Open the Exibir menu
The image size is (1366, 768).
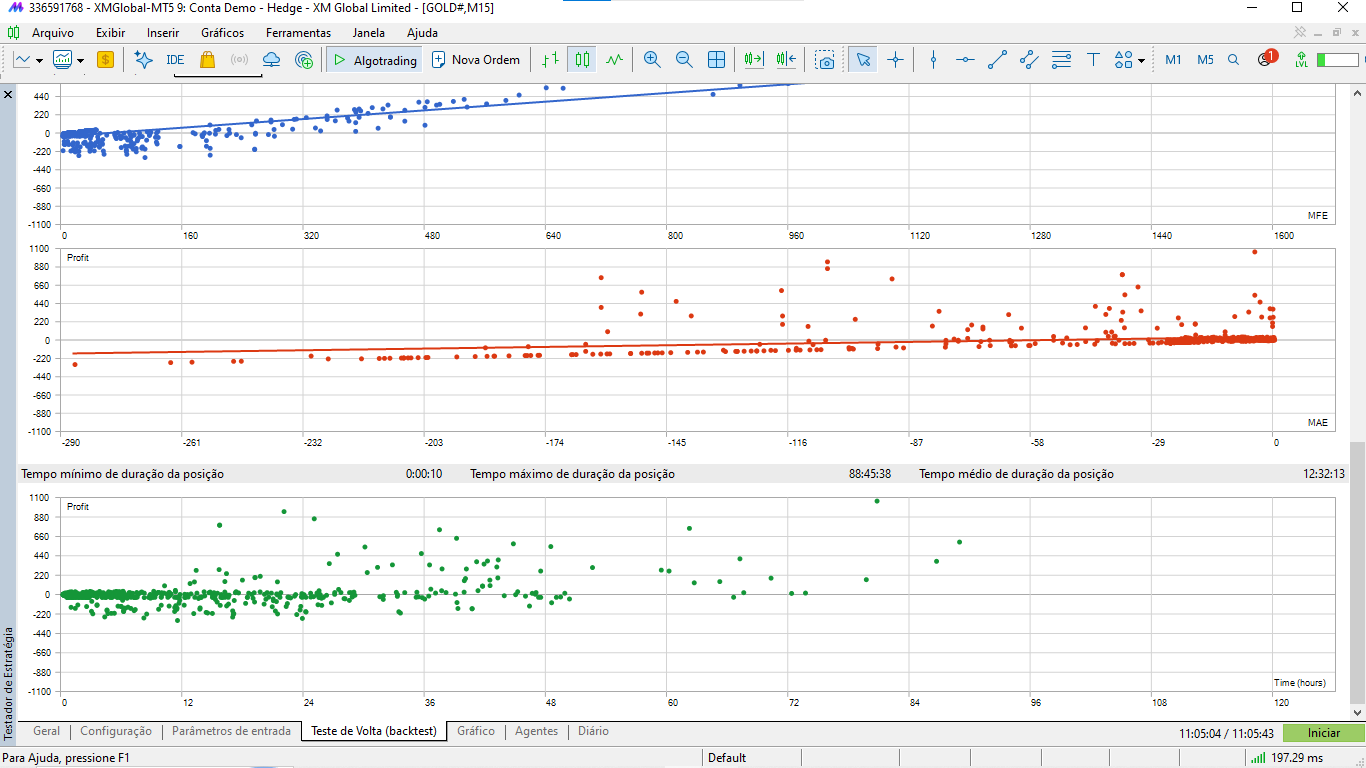click(x=111, y=33)
